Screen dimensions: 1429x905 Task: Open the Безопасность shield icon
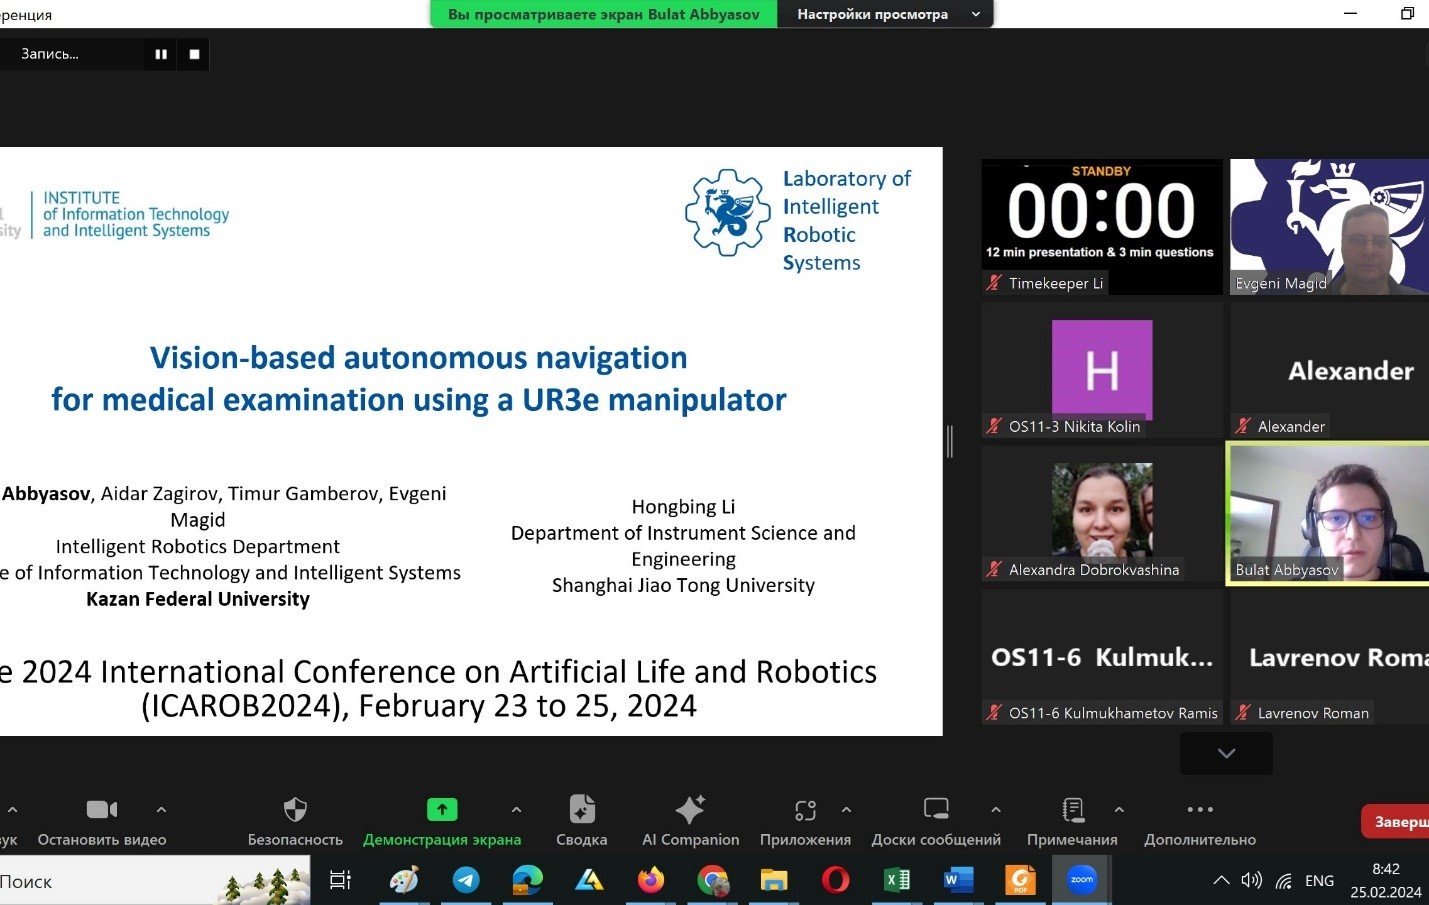click(295, 808)
